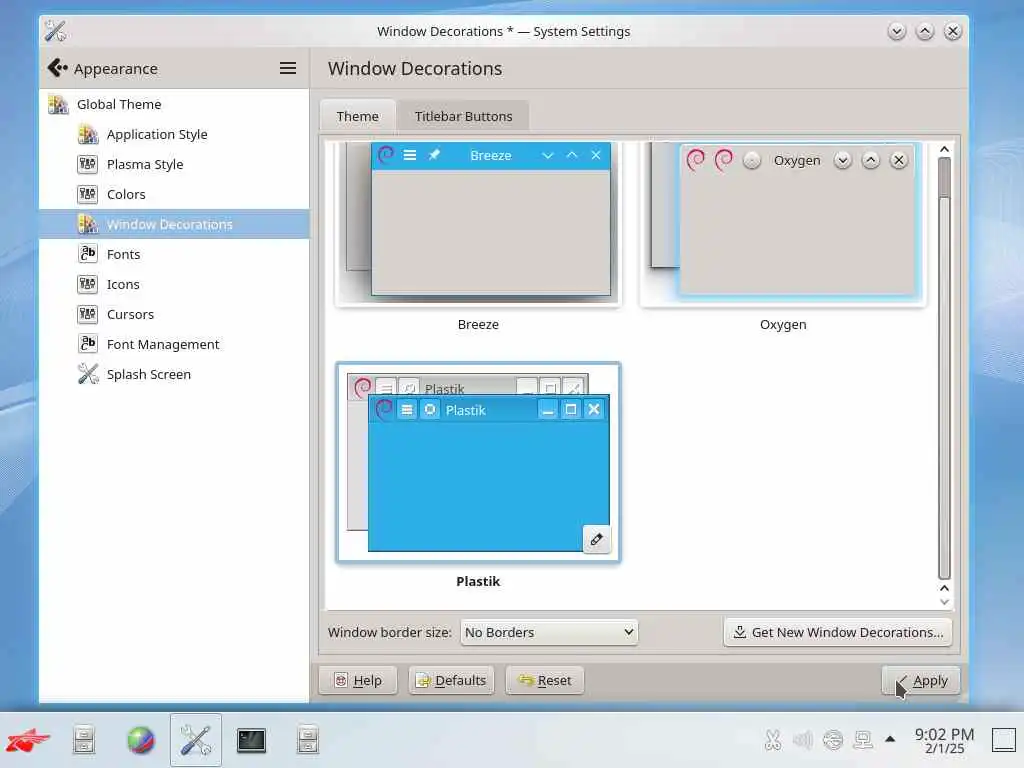This screenshot has height=768, width=1024.
Task: Click the show desktop button in taskbar
Action: tap(1004, 740)
